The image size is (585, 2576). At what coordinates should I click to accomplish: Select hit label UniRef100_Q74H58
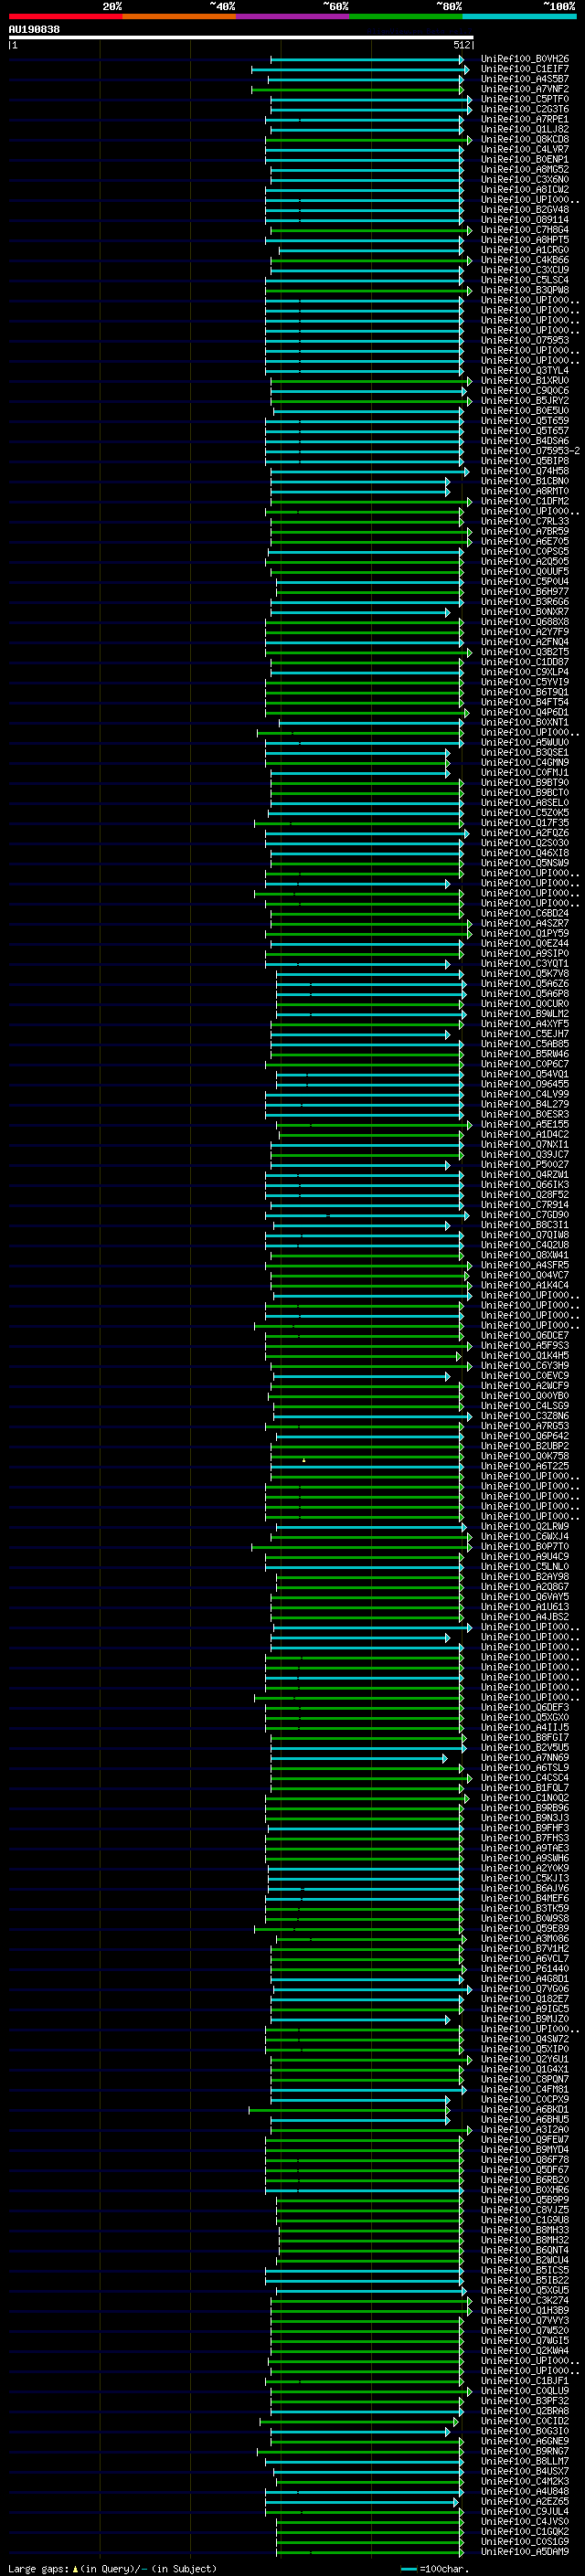coord(524,471)
